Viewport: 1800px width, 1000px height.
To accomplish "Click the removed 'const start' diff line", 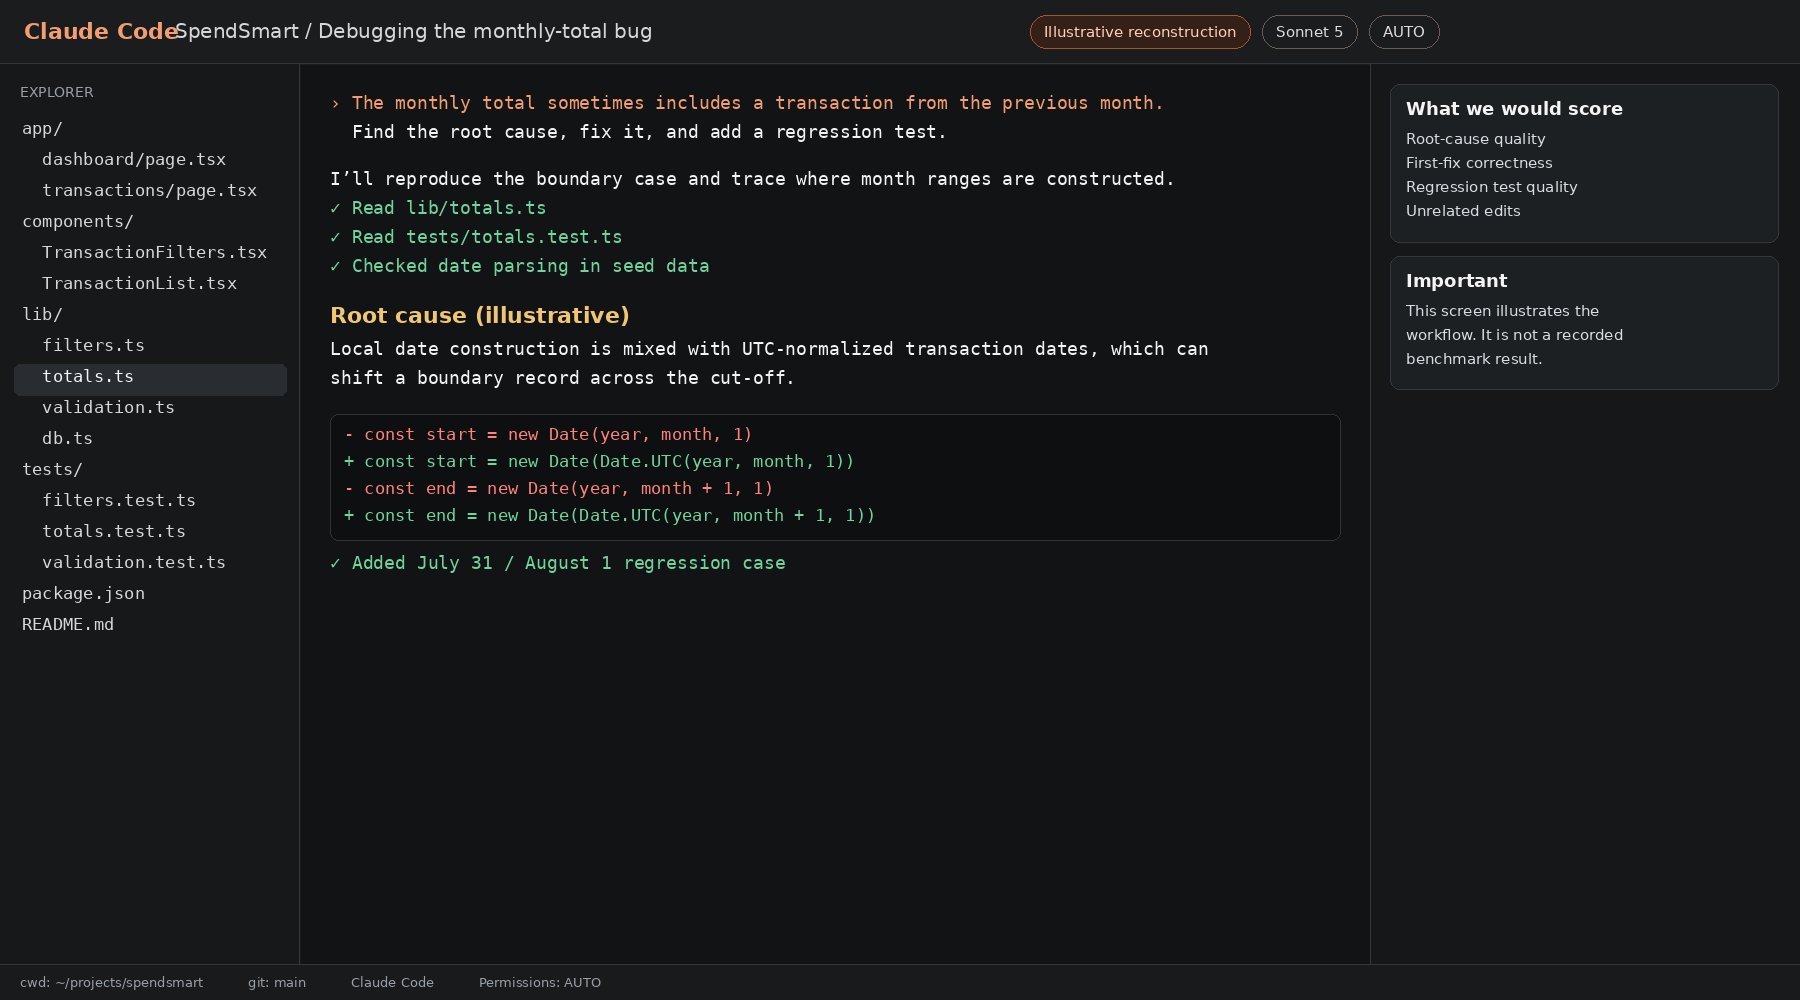I will pos(548,434).
